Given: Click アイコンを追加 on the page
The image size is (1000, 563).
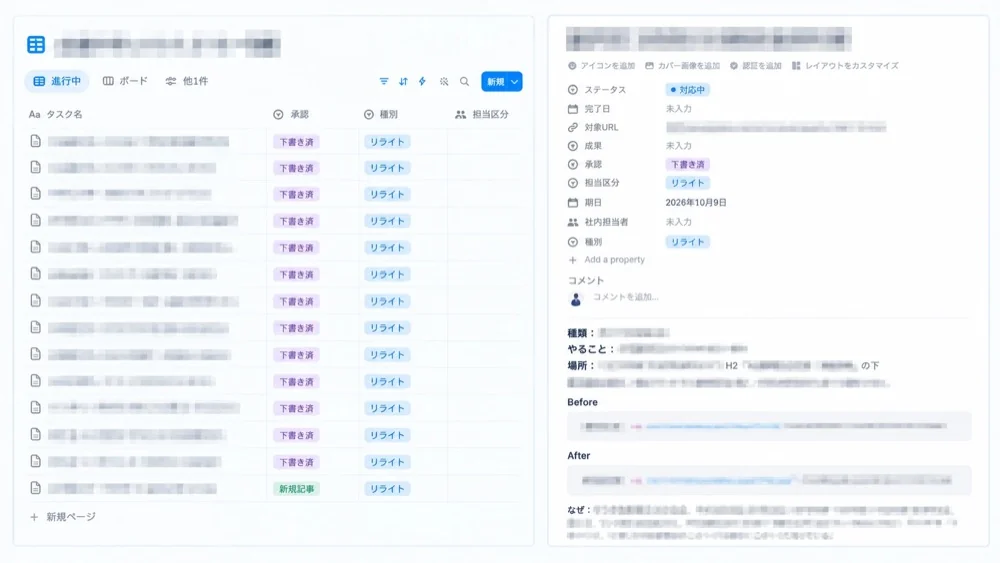Looking at the screenshot, I should [x=601, y=66].
